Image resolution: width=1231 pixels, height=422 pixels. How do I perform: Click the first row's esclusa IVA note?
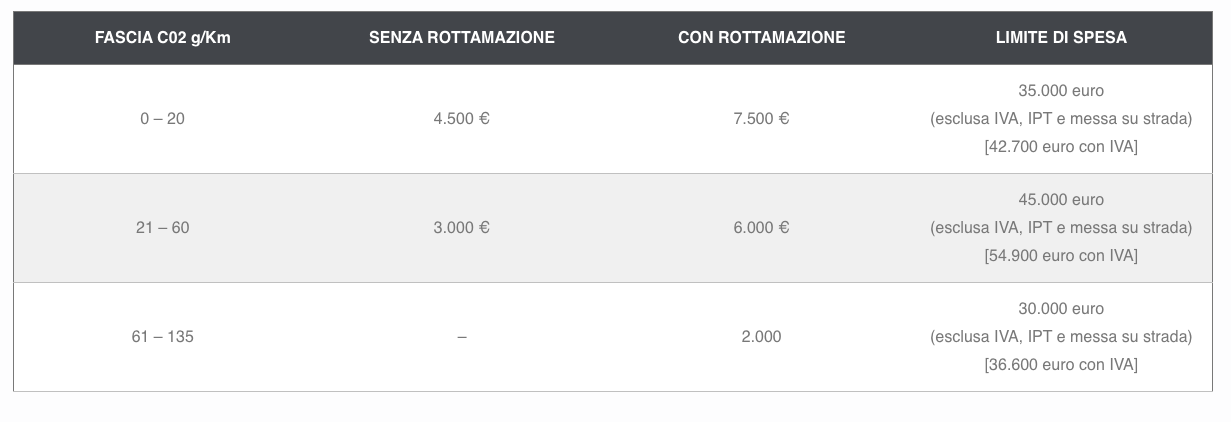(x=1061, y=119)
